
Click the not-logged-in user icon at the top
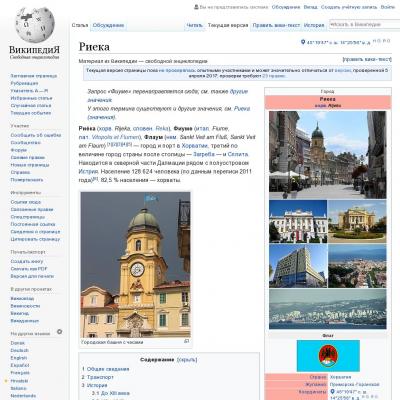click(196, 7)
